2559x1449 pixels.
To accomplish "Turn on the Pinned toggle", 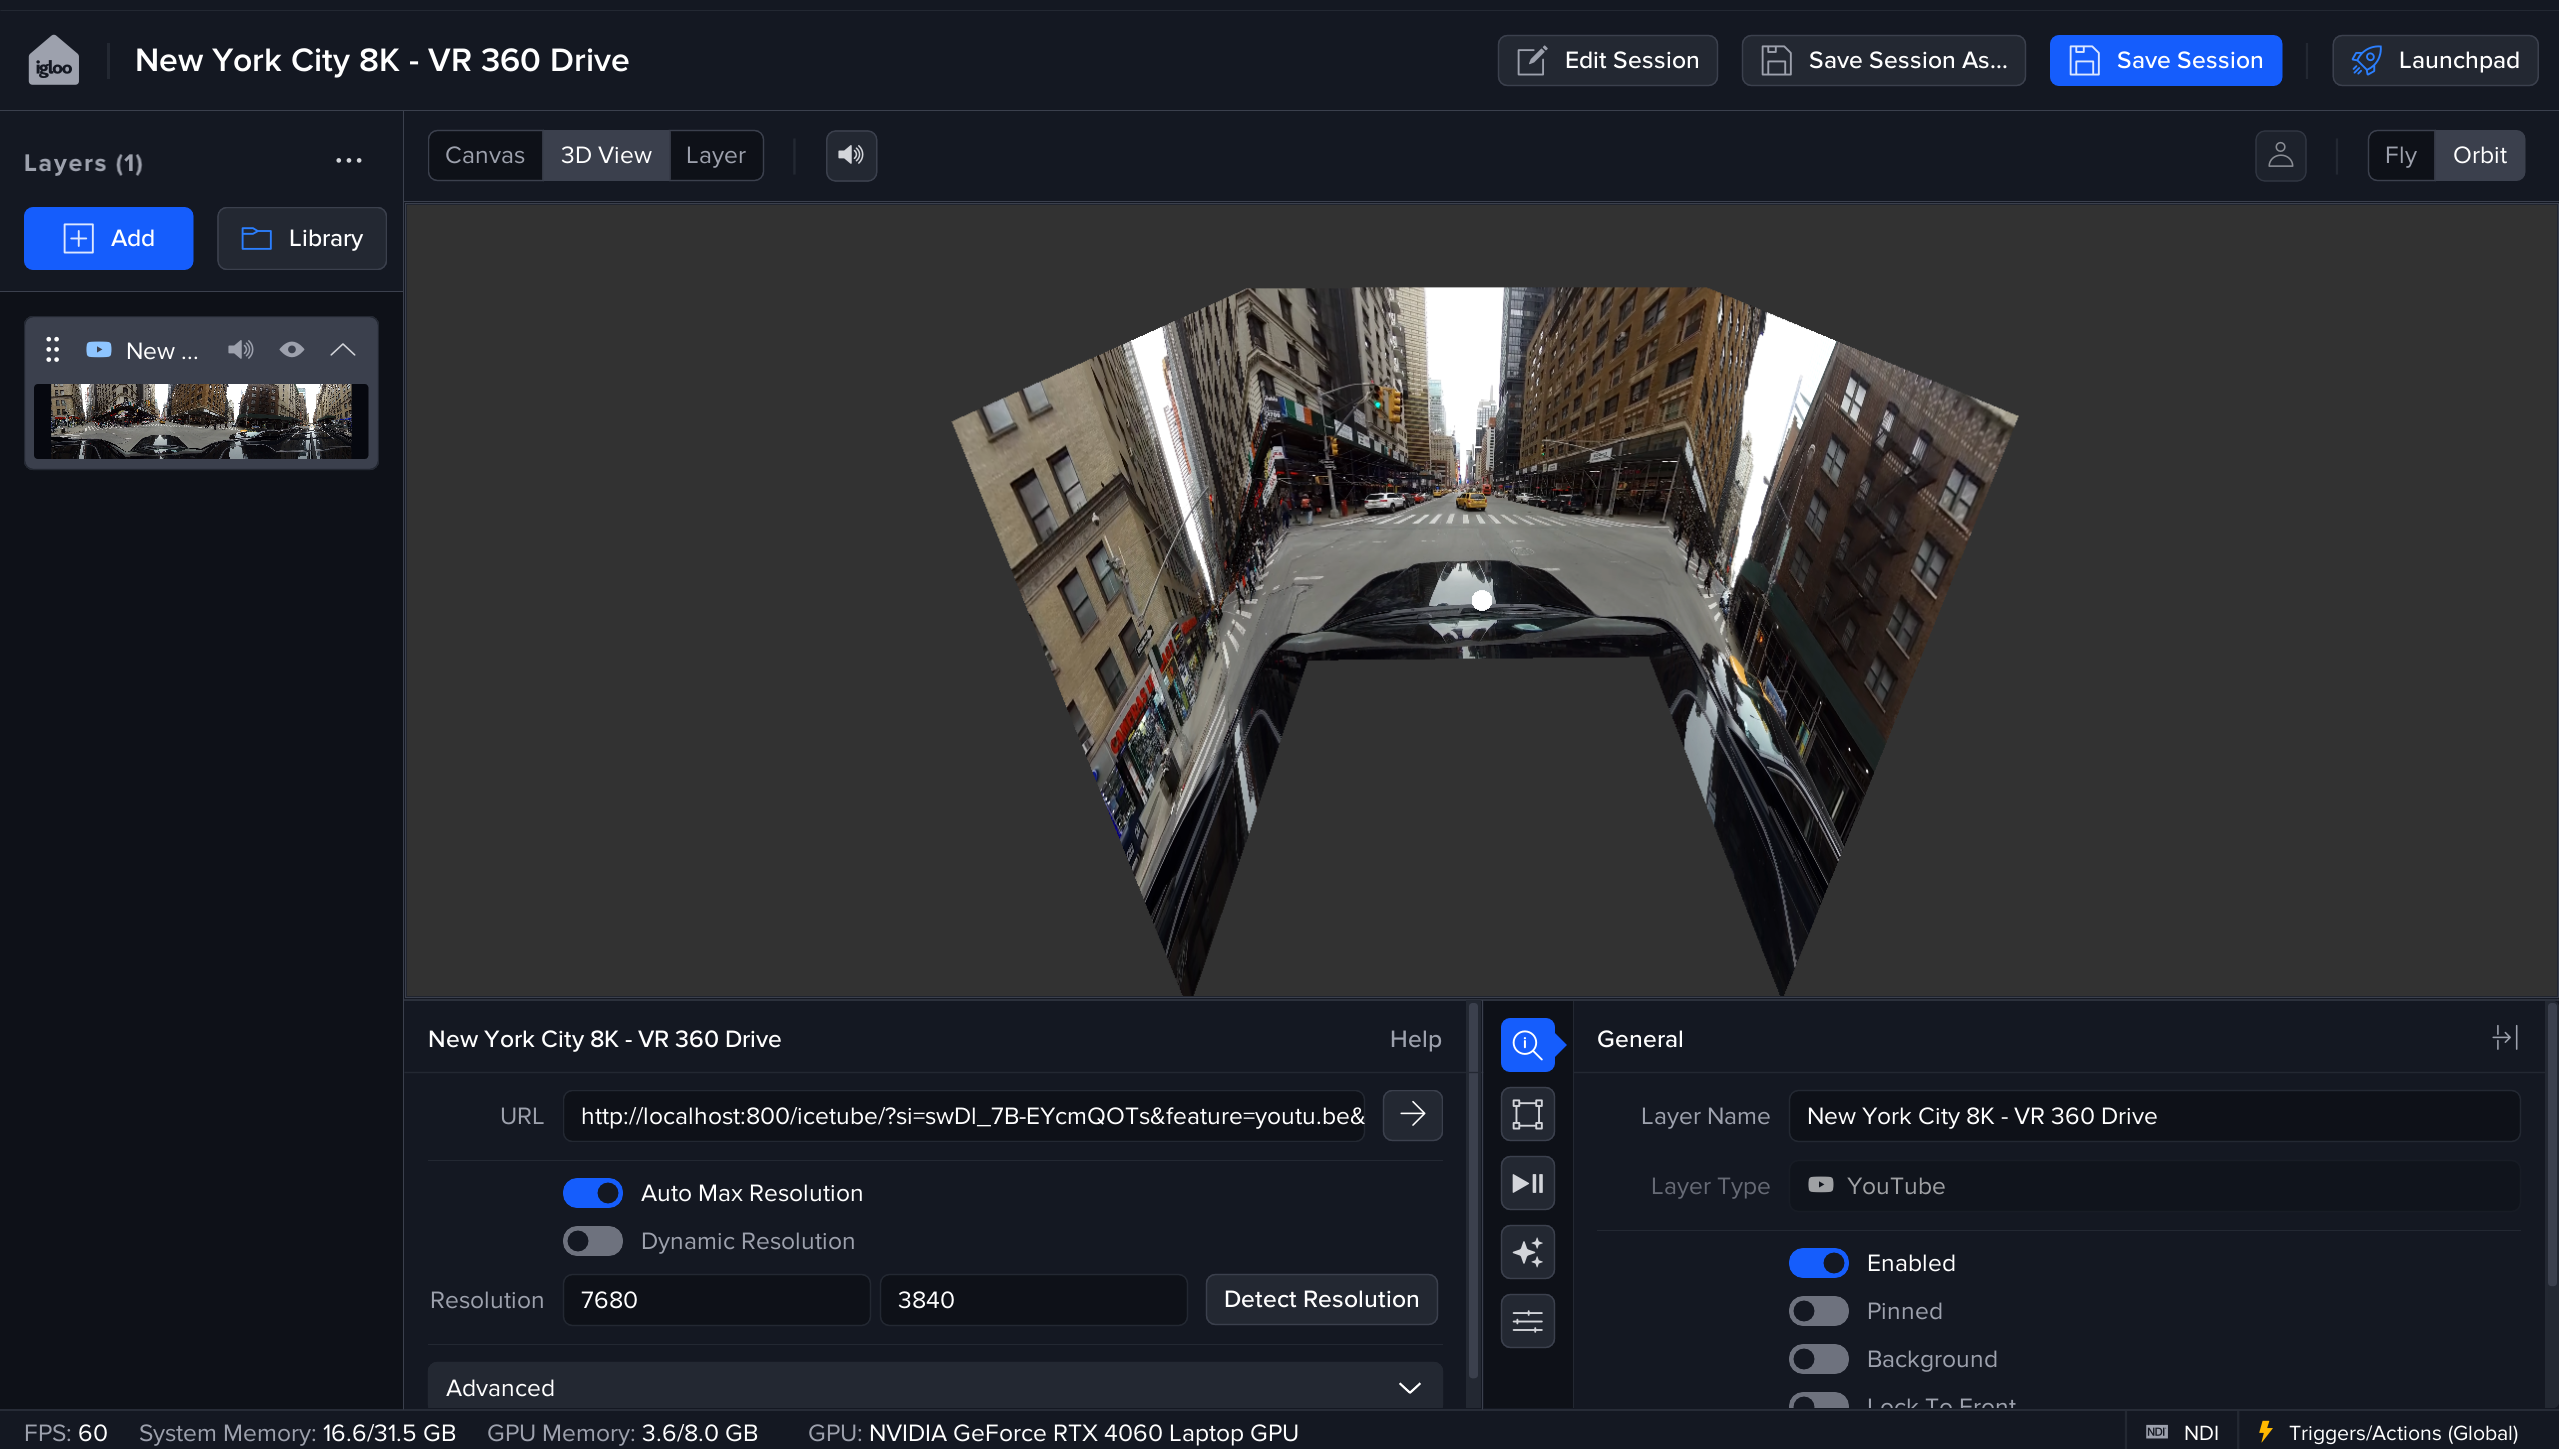I will pos(1818,1311).
